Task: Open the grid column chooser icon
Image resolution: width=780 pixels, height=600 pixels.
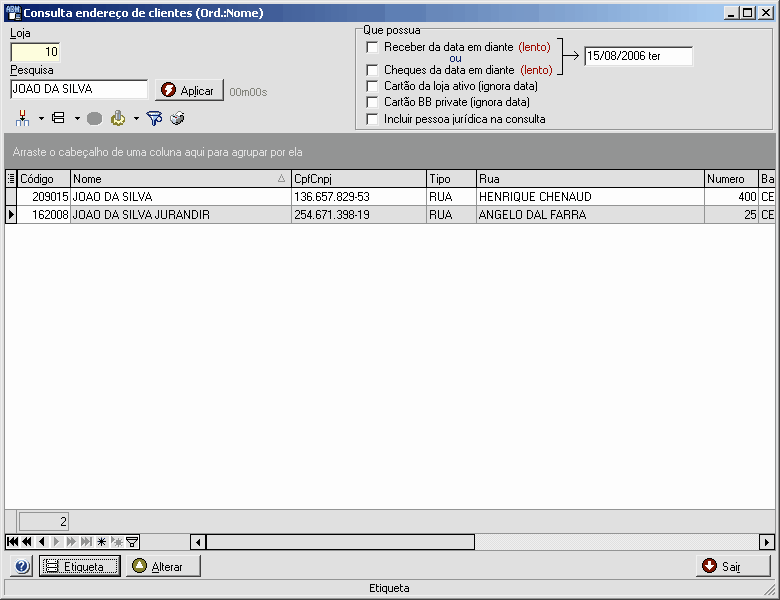Action: point(11,179)
